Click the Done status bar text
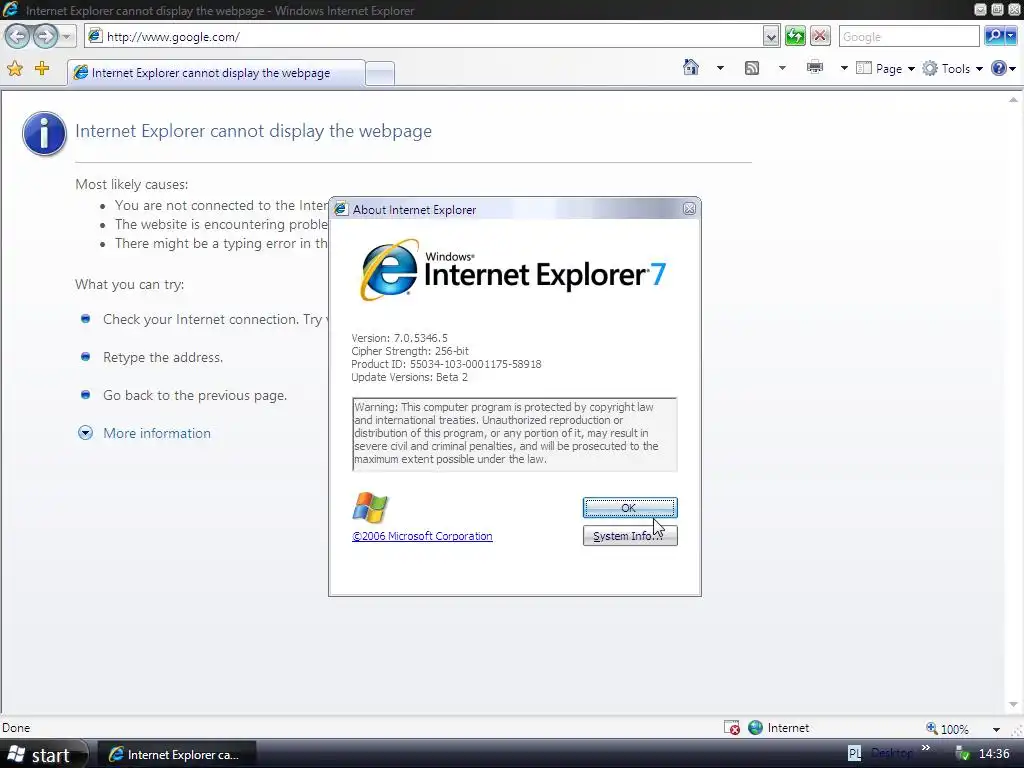 (16, 728)
